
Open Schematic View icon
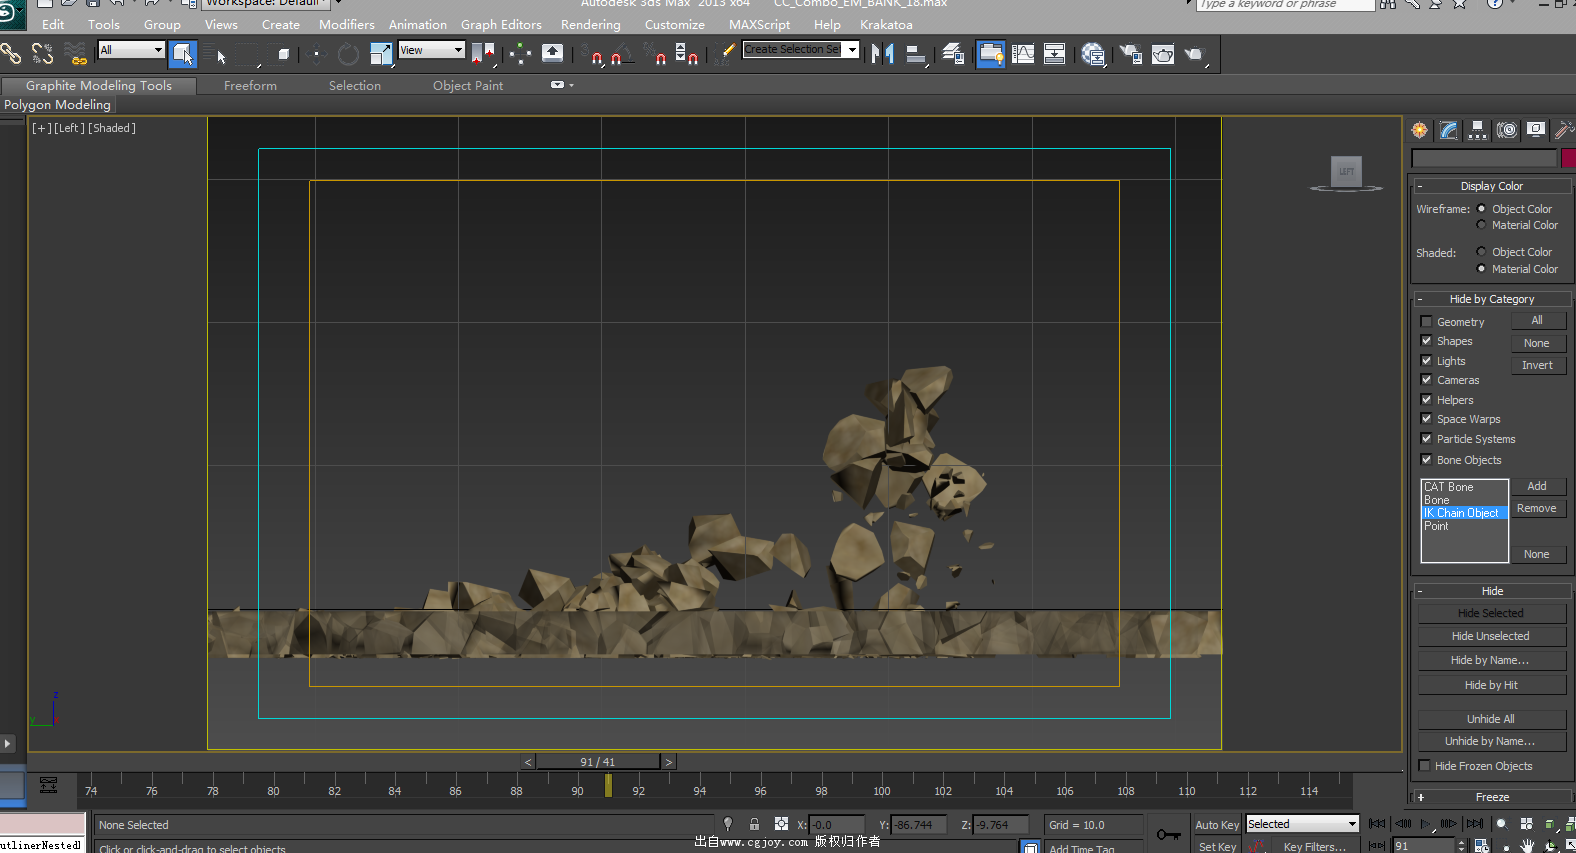pyautogui.click(x=1054, y=54)
